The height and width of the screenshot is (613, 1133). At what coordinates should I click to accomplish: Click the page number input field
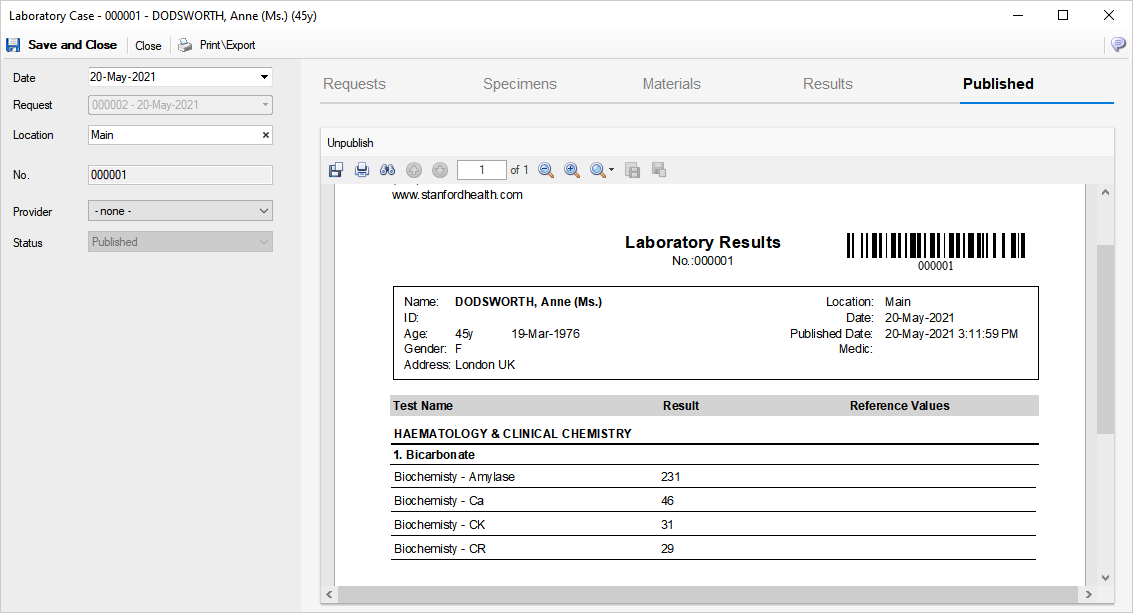tap(481, 170)
